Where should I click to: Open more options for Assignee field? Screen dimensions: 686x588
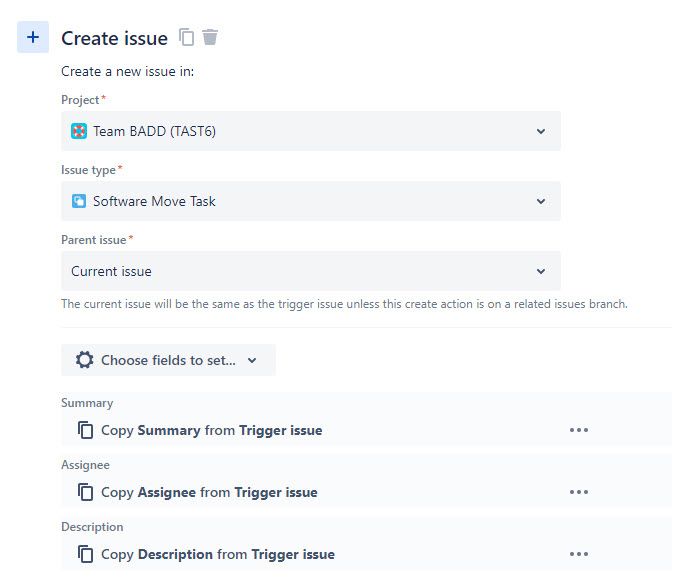(579, 492)
